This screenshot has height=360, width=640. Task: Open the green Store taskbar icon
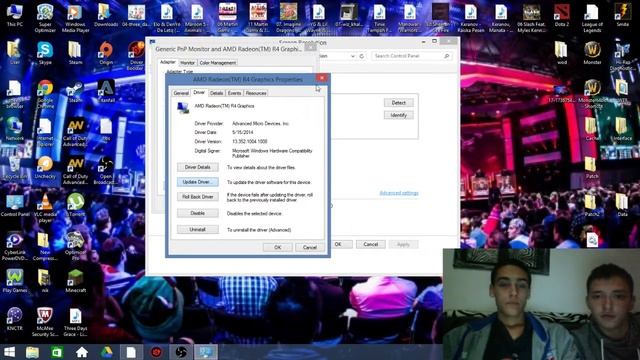coord(57,352)
